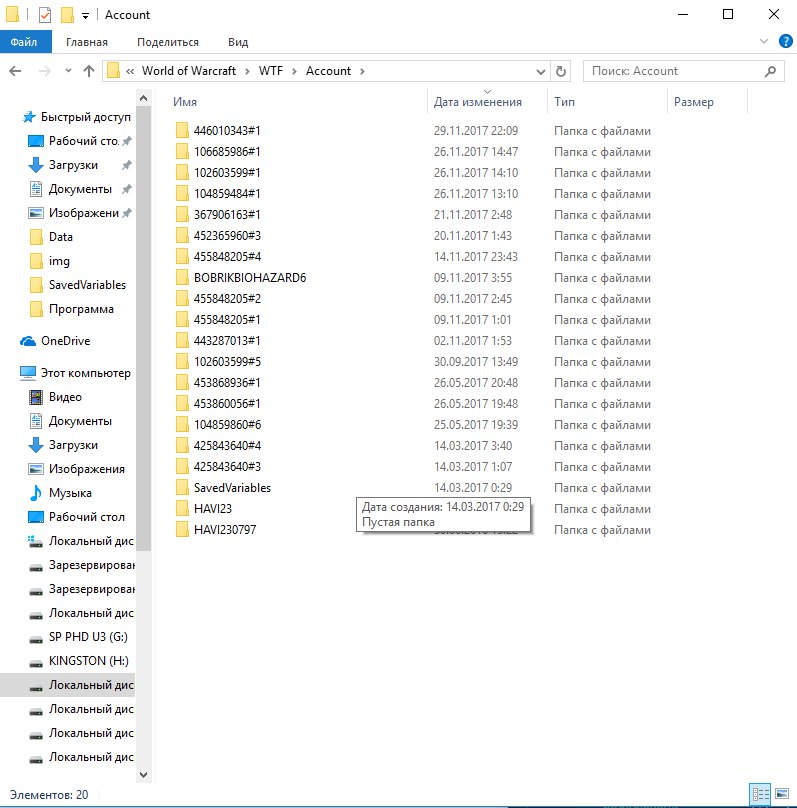Refresh the Account folder view
The height and width of the screenshot is (808, 797).
561,71
